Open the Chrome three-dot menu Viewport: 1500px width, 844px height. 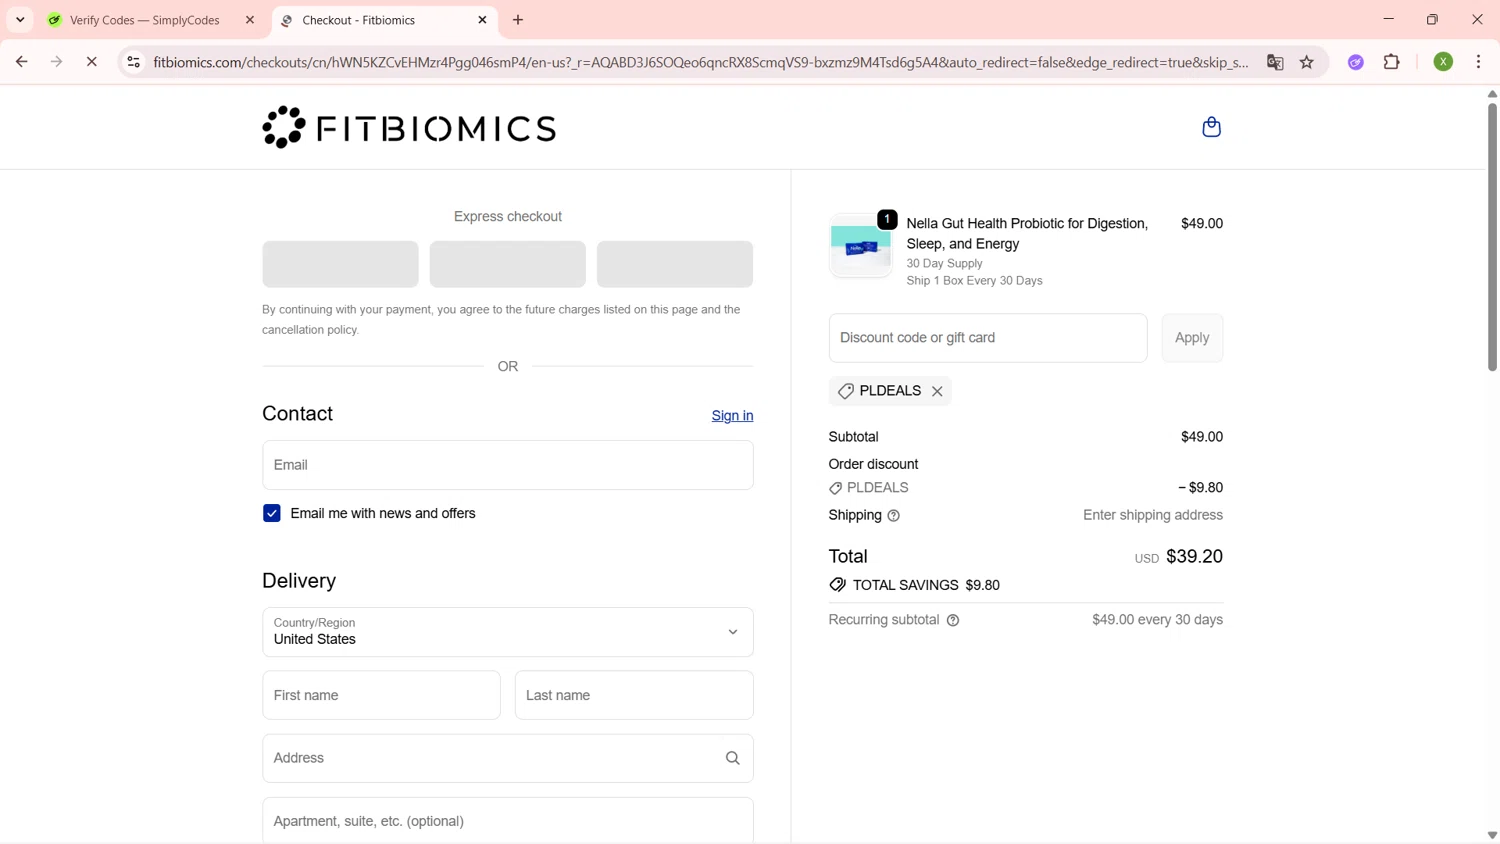pyautogui.click(x=1478, y=62)
